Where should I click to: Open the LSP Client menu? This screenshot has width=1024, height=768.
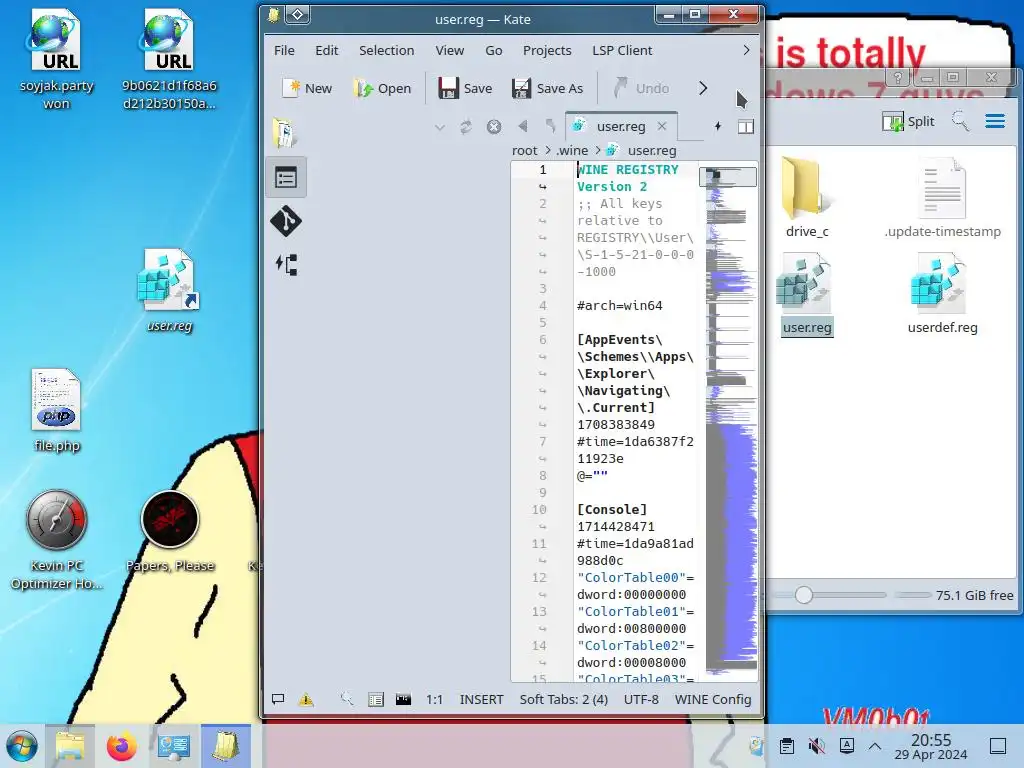(622, 50)
